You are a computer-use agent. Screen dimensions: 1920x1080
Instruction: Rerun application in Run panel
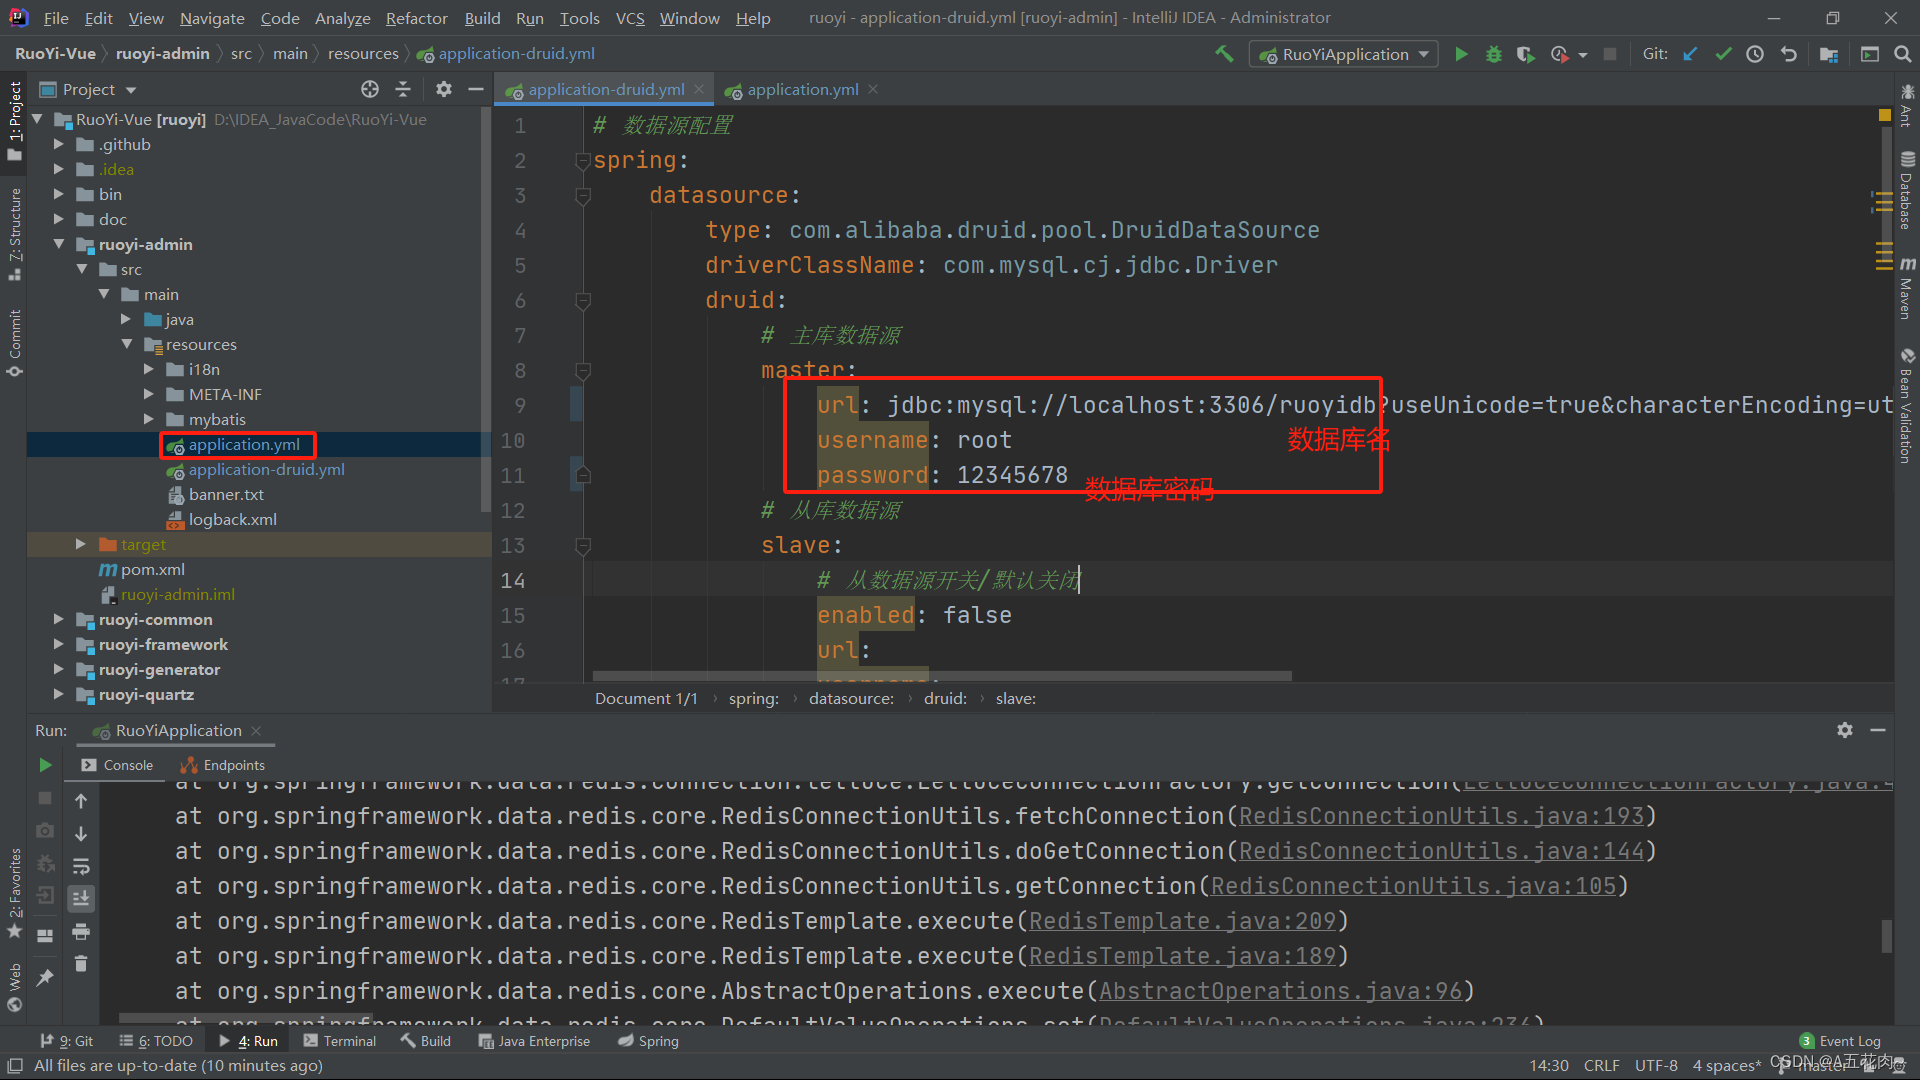(x=45, y=765)
